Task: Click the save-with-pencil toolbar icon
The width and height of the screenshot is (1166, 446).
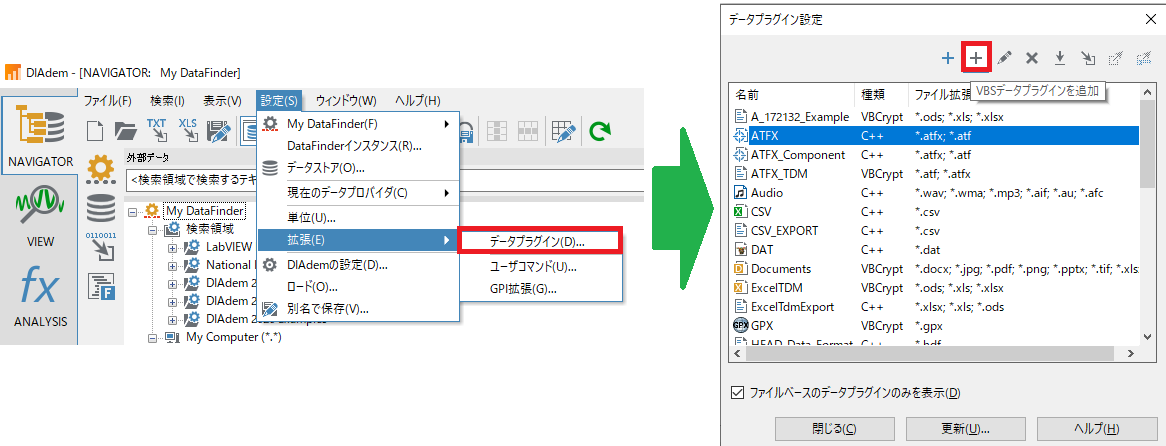Action: [219, 131]
